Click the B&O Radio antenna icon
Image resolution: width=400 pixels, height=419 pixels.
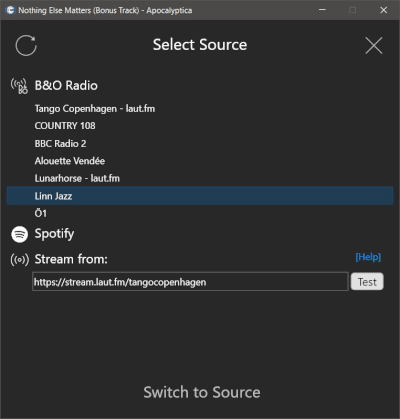(x=19, y=86)
